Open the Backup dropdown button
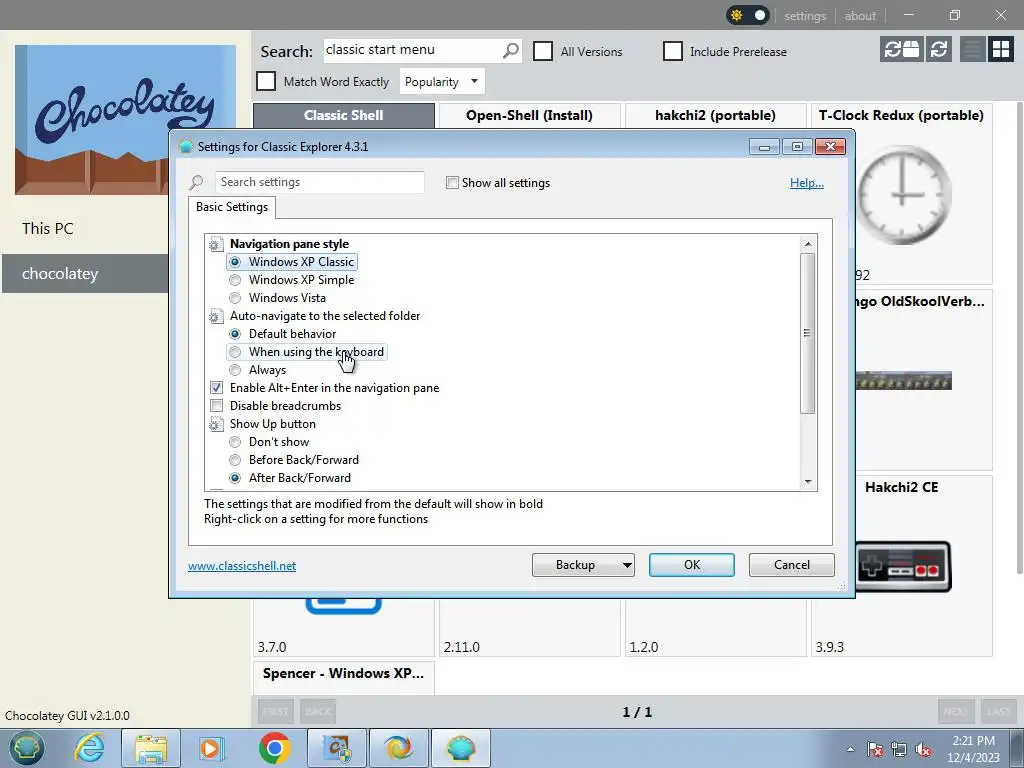 [583, 565]
